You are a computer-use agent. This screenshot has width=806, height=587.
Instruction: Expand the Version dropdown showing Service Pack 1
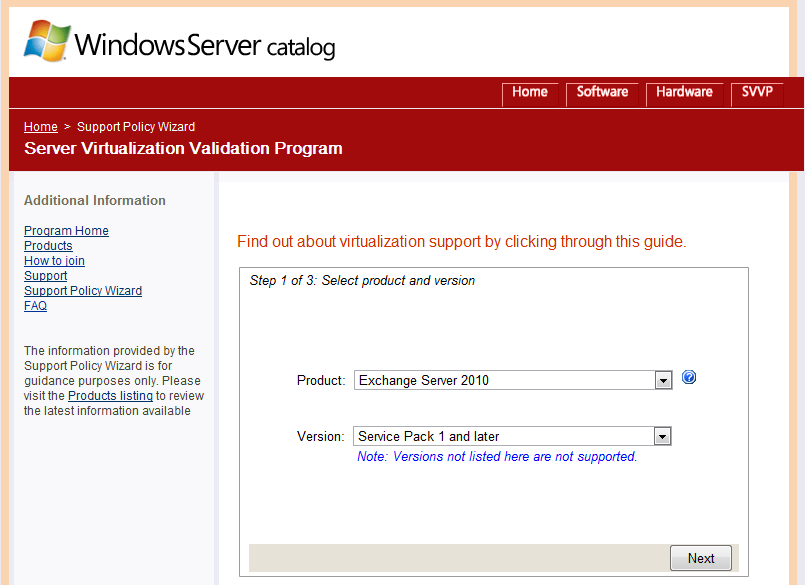click(x=513, y=436)
